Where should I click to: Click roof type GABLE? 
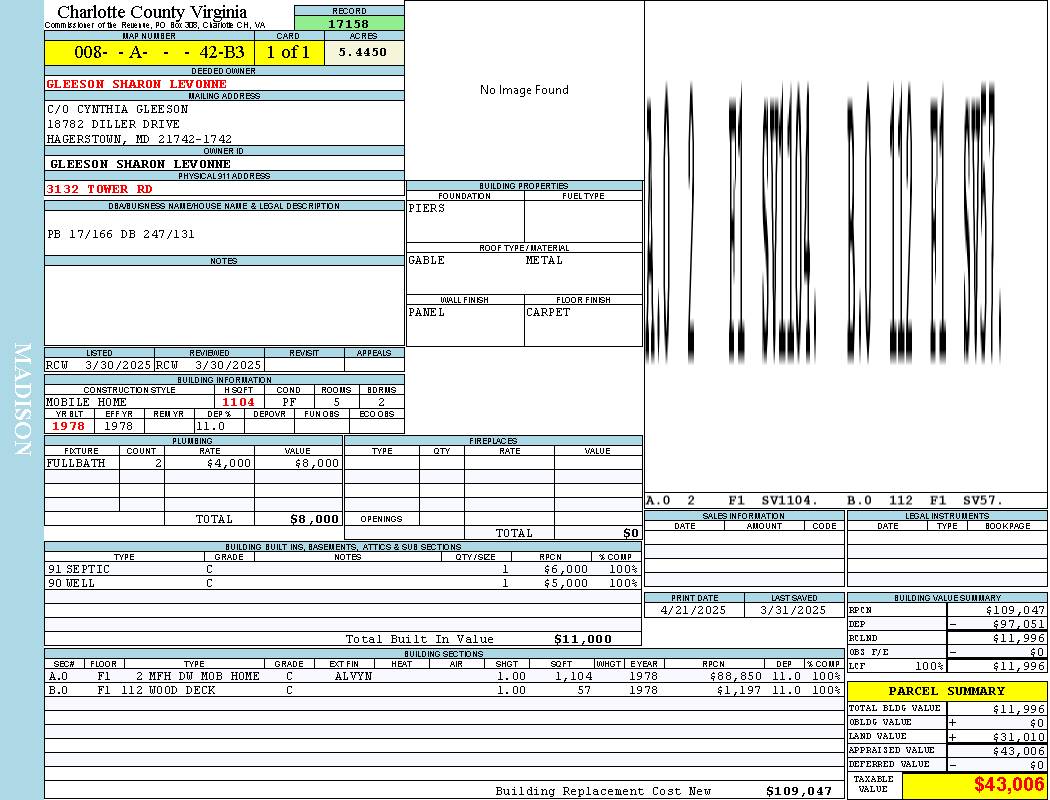click(x=427, y=260)
